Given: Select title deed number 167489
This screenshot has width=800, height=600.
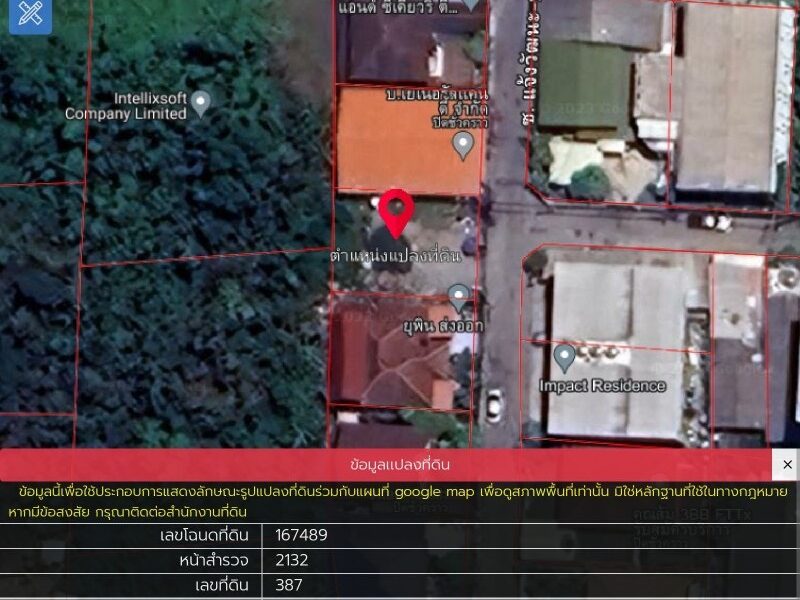Looking at the screenshot, I should pos(301,535).
